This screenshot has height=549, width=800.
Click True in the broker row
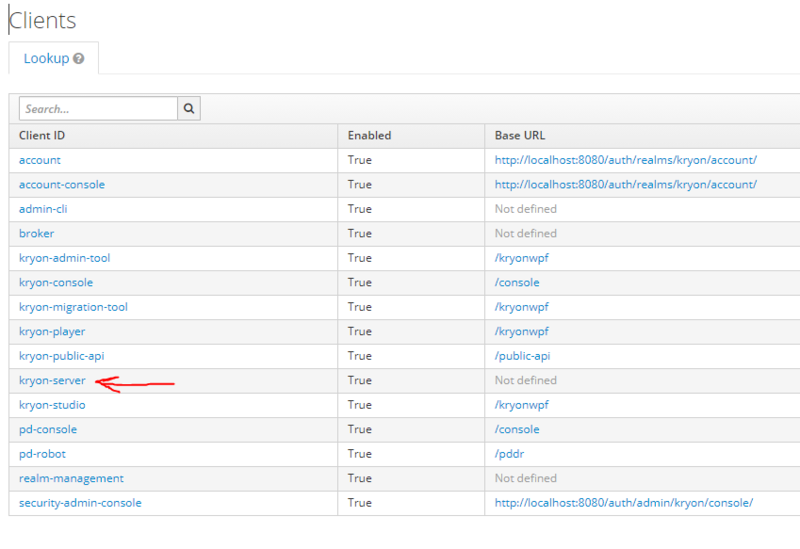pyautogui.click(x=360, y=234)
